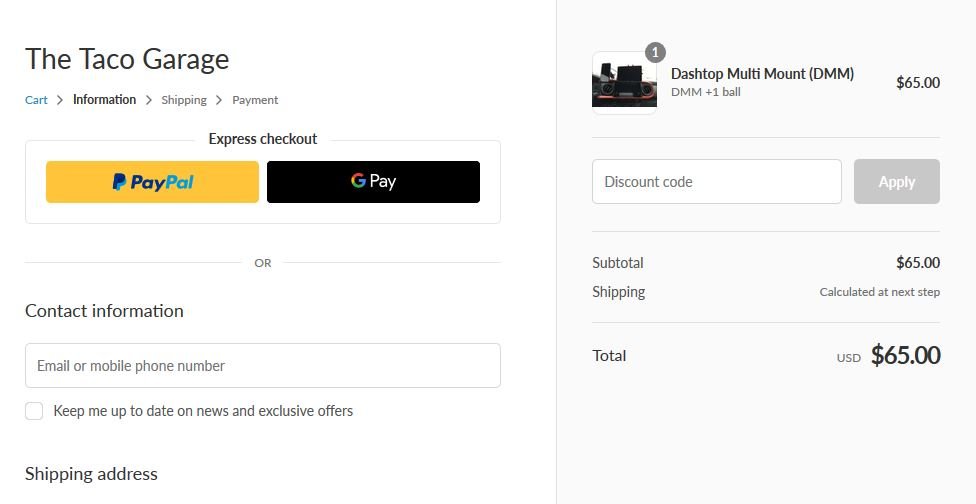
Task: Choose the G Pay express checkout button
Action: tap(373, 182)
